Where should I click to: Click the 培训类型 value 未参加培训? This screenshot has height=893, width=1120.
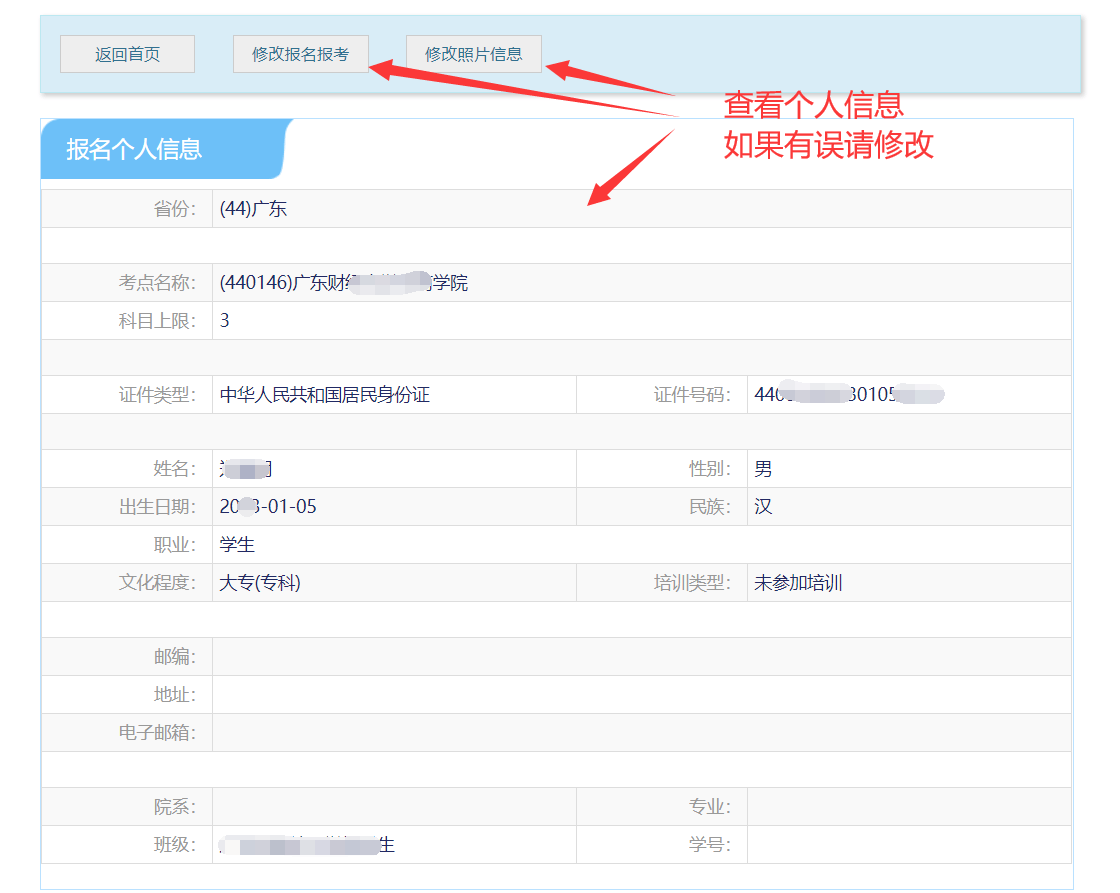point(798,583)
